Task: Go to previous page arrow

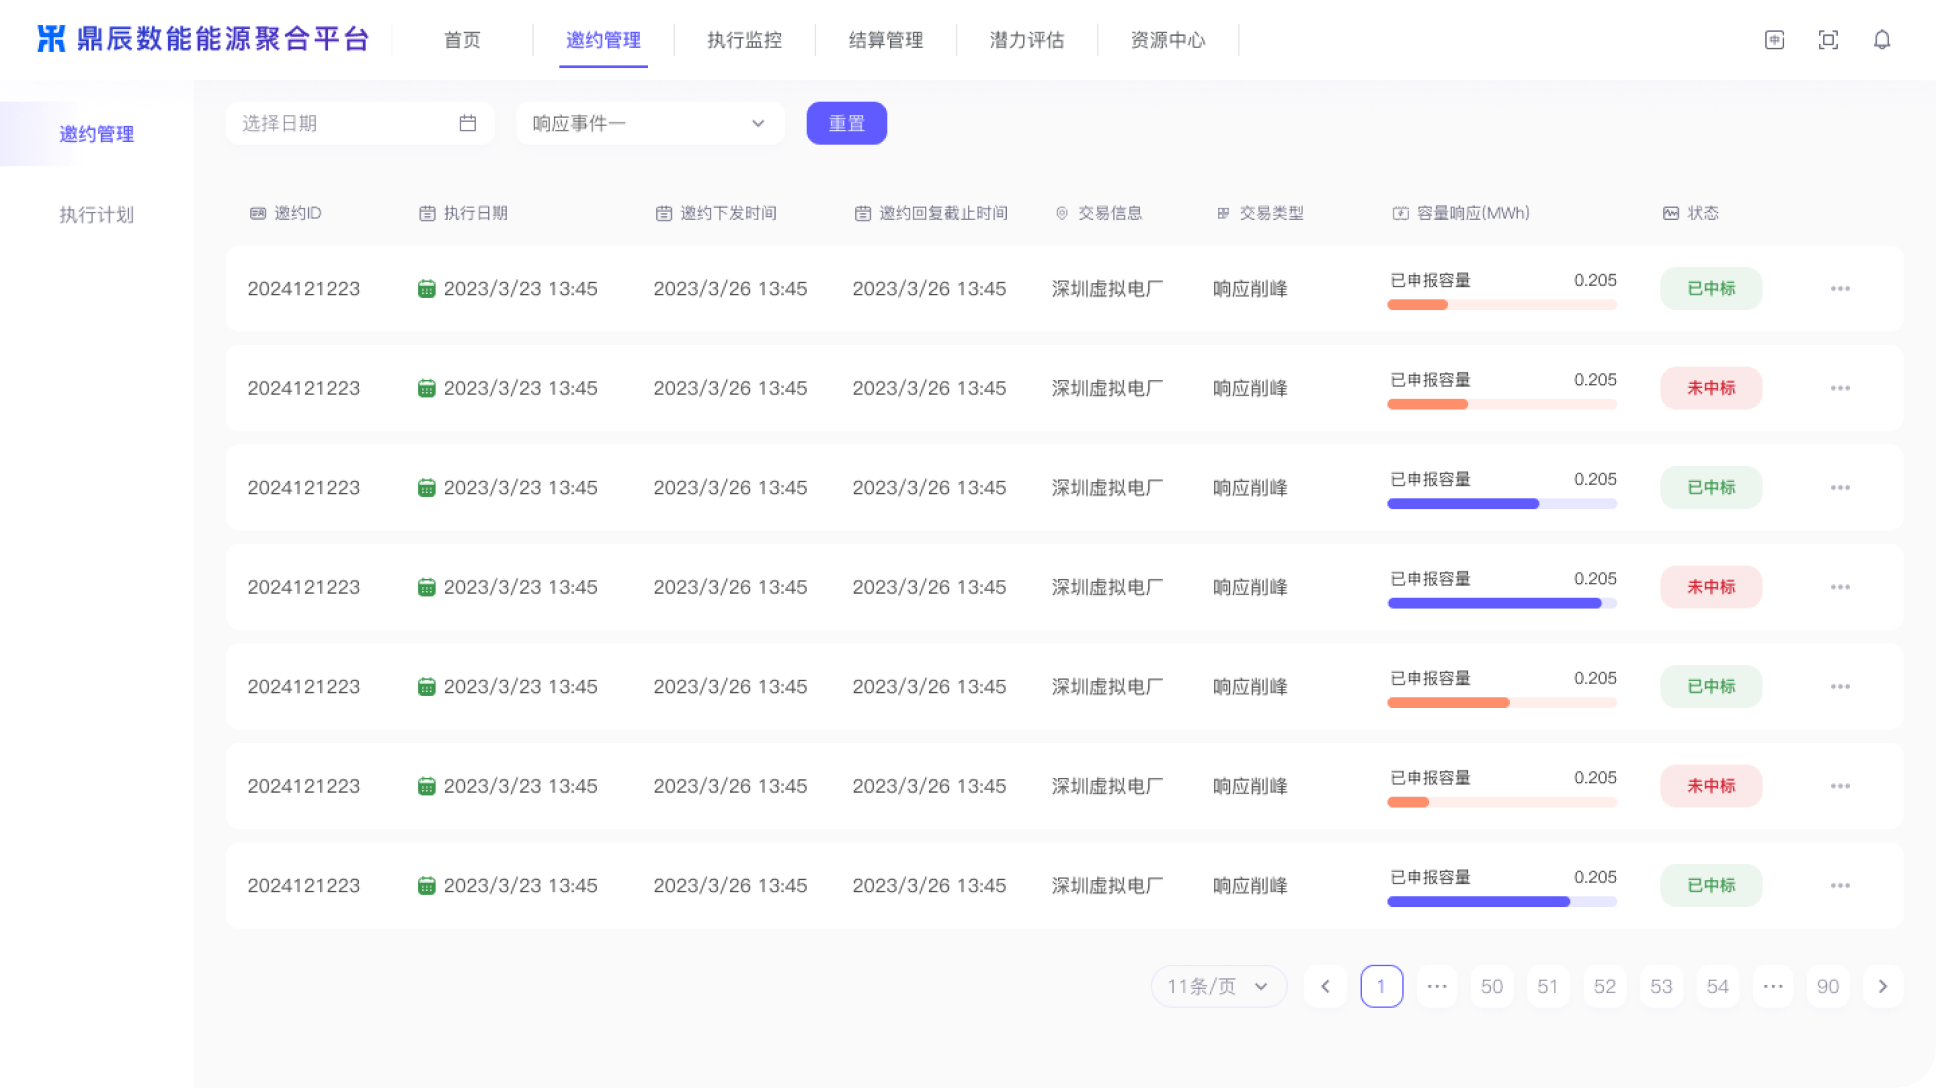Action: coord(1326,987)
